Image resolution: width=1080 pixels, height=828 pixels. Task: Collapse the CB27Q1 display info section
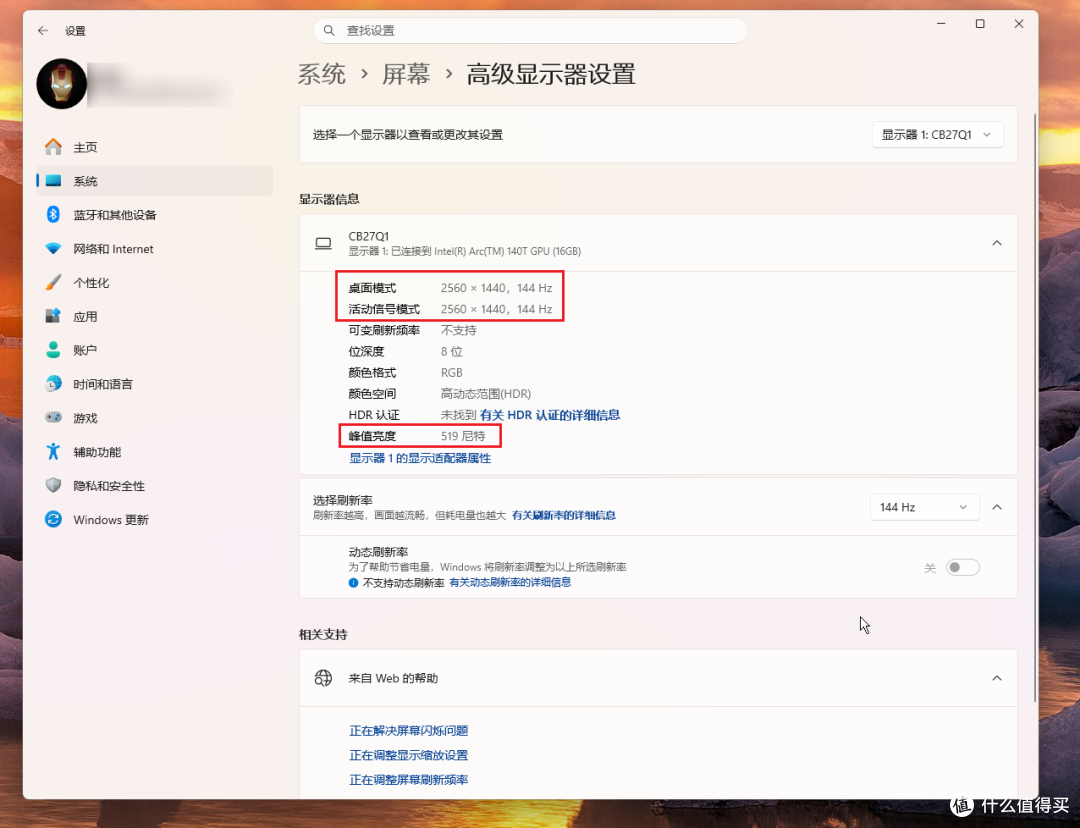997,242
